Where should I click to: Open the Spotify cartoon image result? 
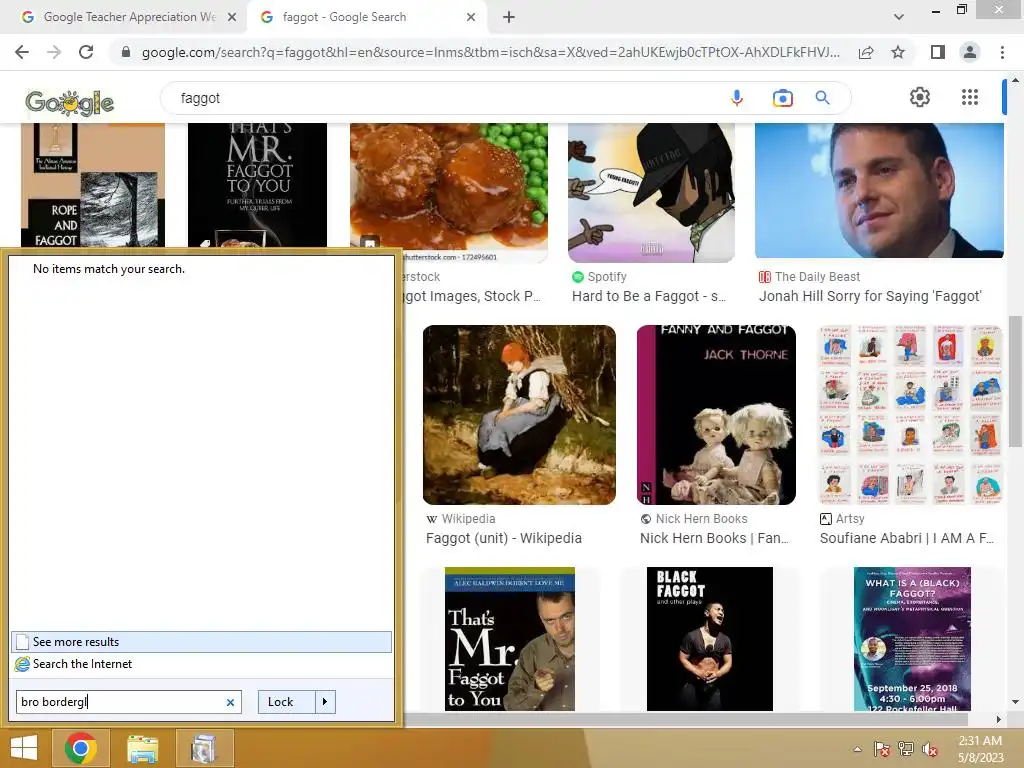(x=651, y=193)
